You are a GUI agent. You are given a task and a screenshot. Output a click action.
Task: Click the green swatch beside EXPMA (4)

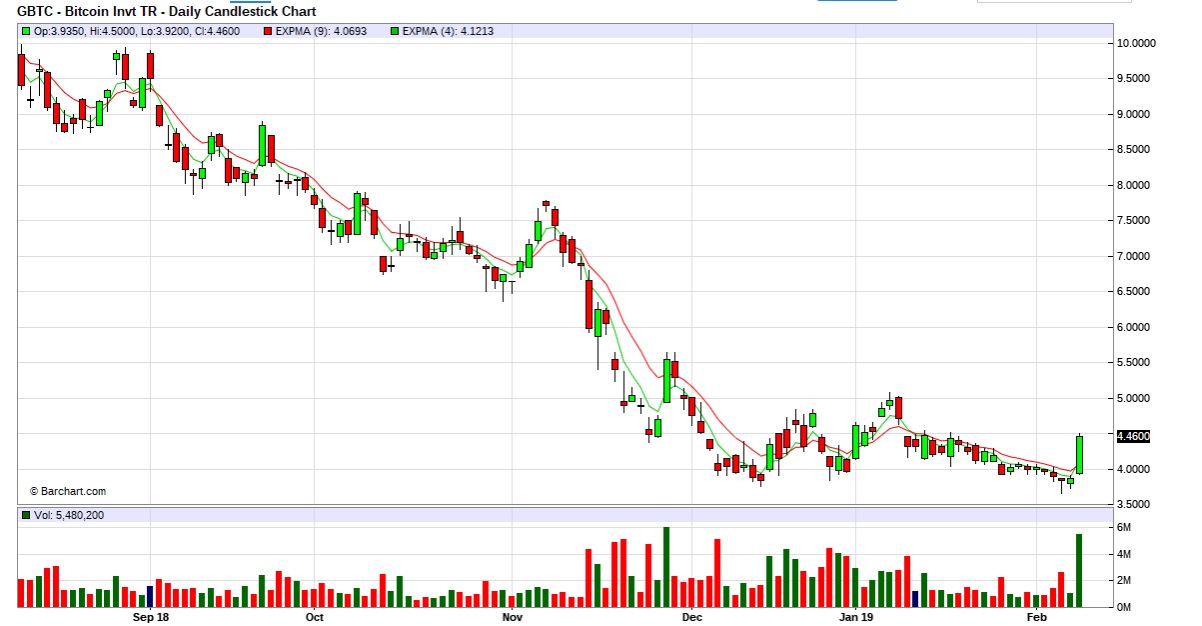(x=397, y=32)
